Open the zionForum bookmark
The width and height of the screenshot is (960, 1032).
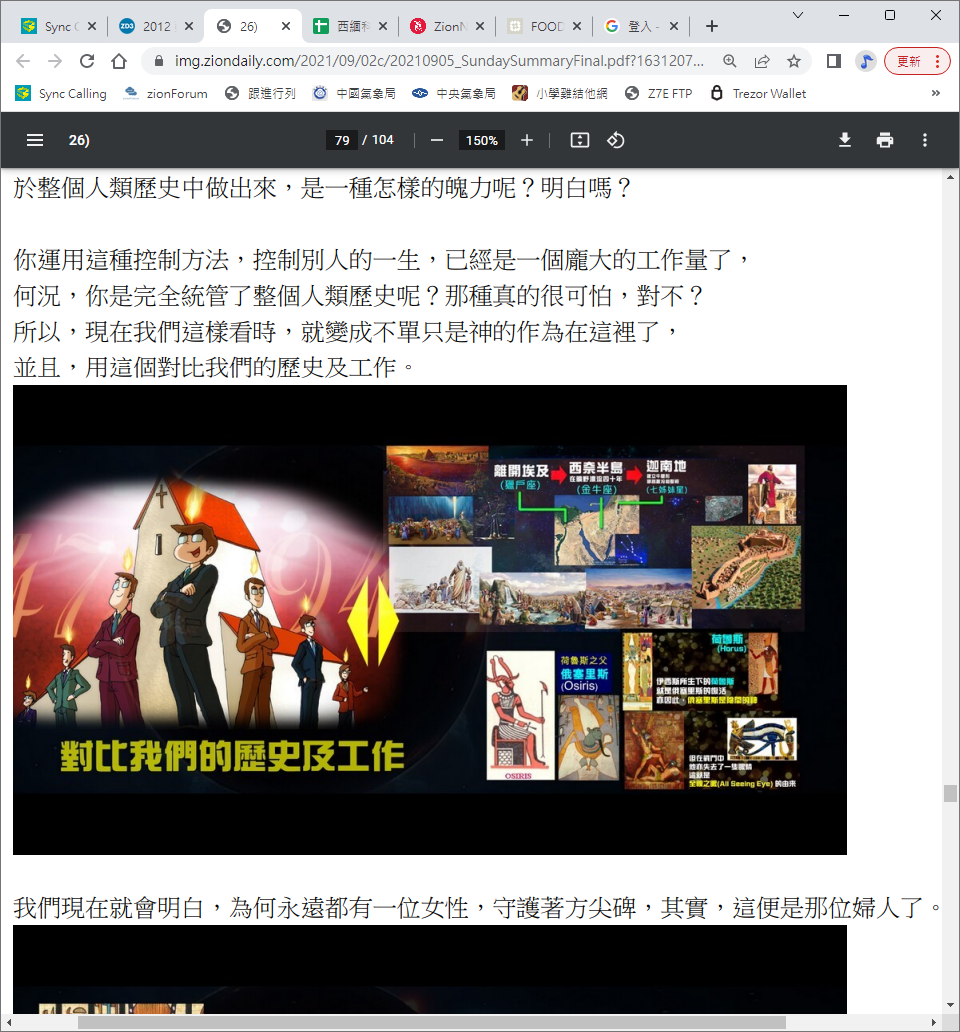tap(165, 93)
